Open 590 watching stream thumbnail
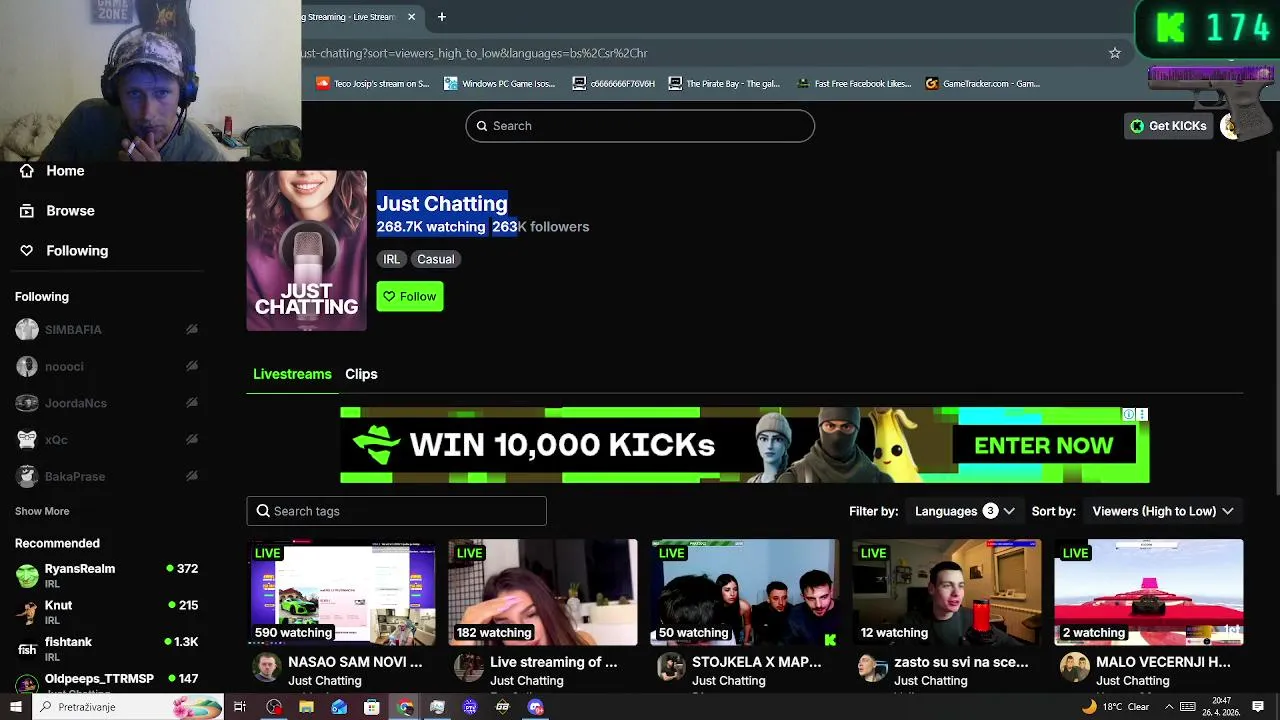 (x=341, y=593)
